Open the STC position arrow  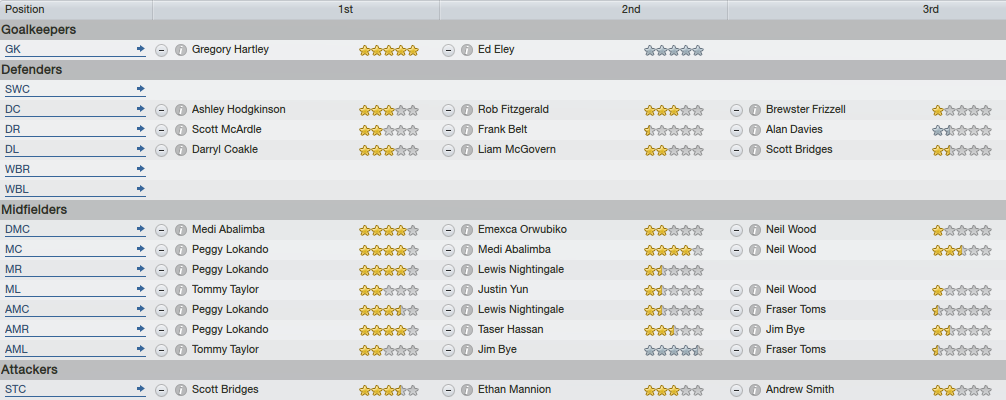point(141,388)
